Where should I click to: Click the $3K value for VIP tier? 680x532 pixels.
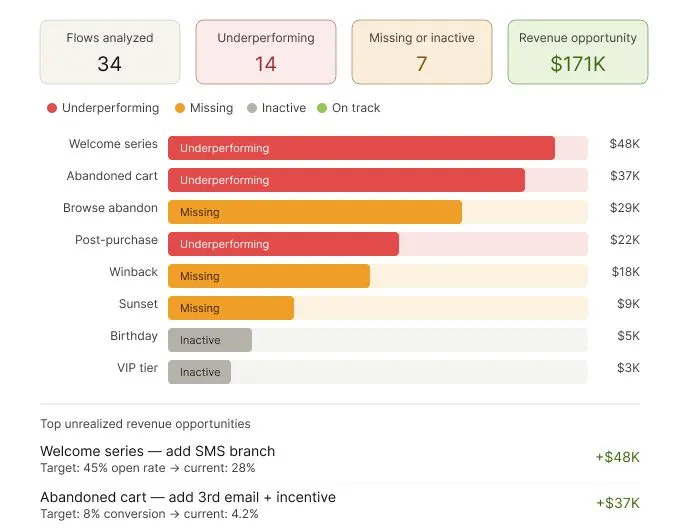point(628,368)
